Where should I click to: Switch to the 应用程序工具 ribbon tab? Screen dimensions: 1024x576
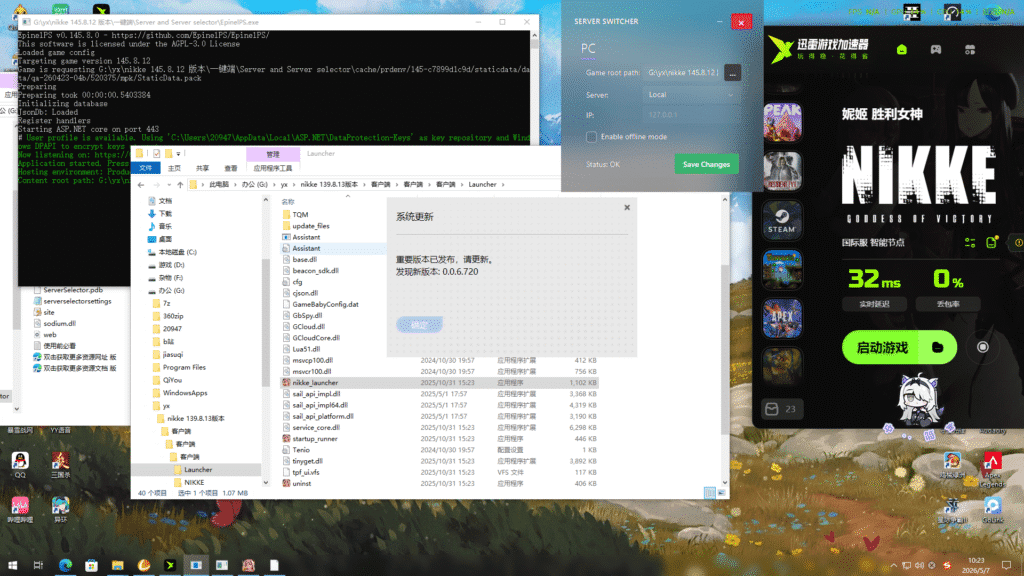(272, 168)
